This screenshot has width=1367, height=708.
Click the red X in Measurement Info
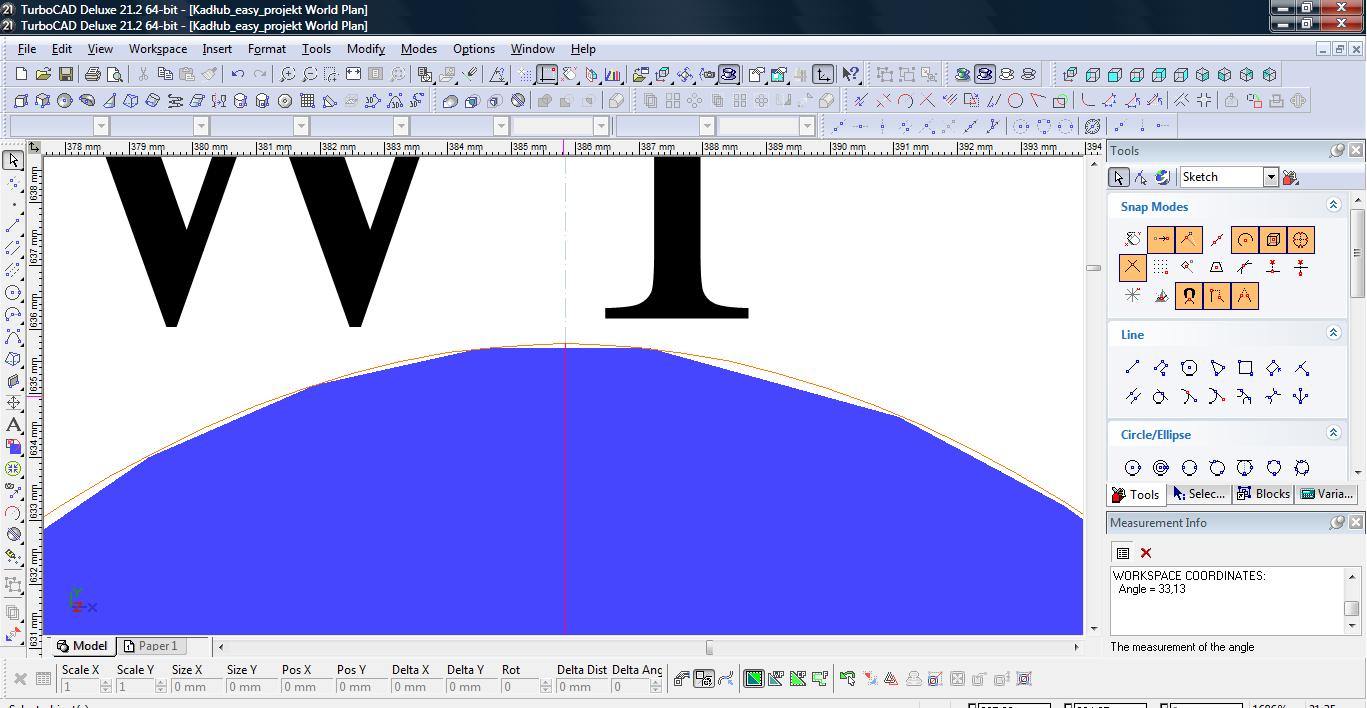(1146, 553)
